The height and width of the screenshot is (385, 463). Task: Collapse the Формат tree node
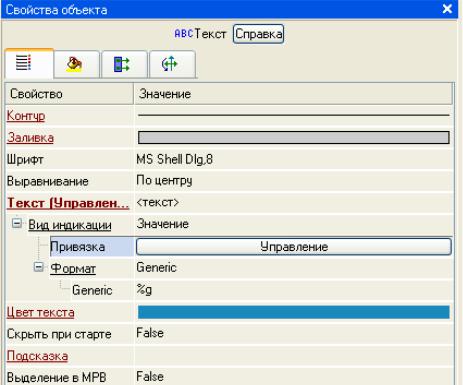39,267
